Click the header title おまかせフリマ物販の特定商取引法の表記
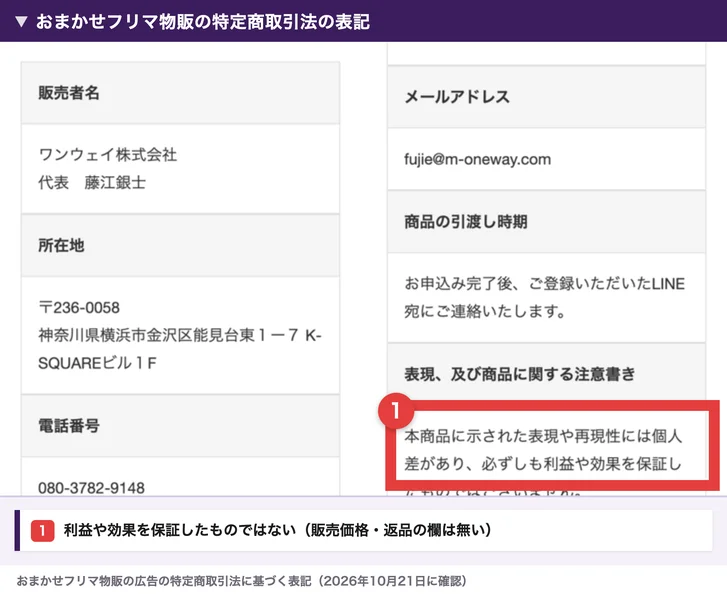 (x=203, y=21)
